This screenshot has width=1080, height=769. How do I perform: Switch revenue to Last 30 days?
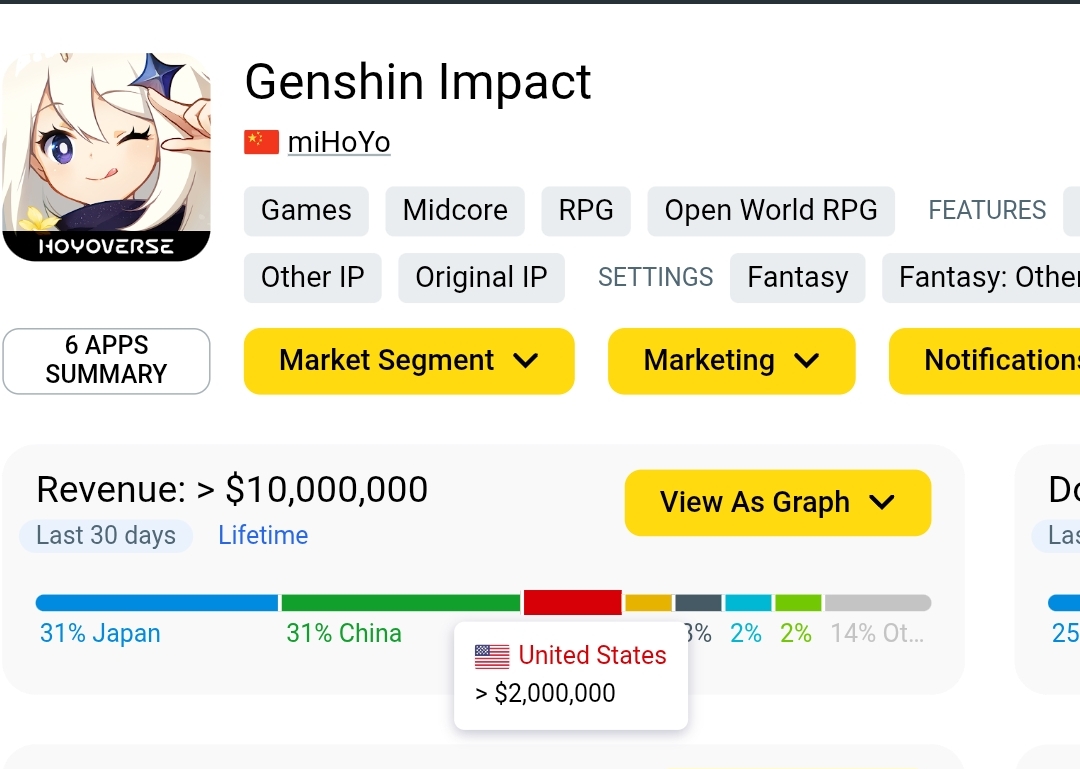[x=106, y=536]
